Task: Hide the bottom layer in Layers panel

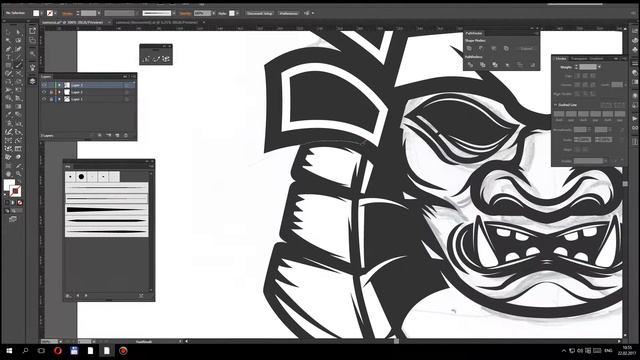Action: [44, 99]
